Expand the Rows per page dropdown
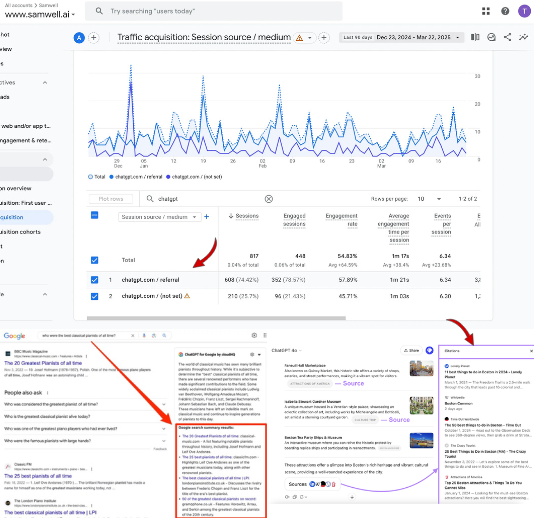The width and height of the screenshot is (534, 518). tap(429, 199)
